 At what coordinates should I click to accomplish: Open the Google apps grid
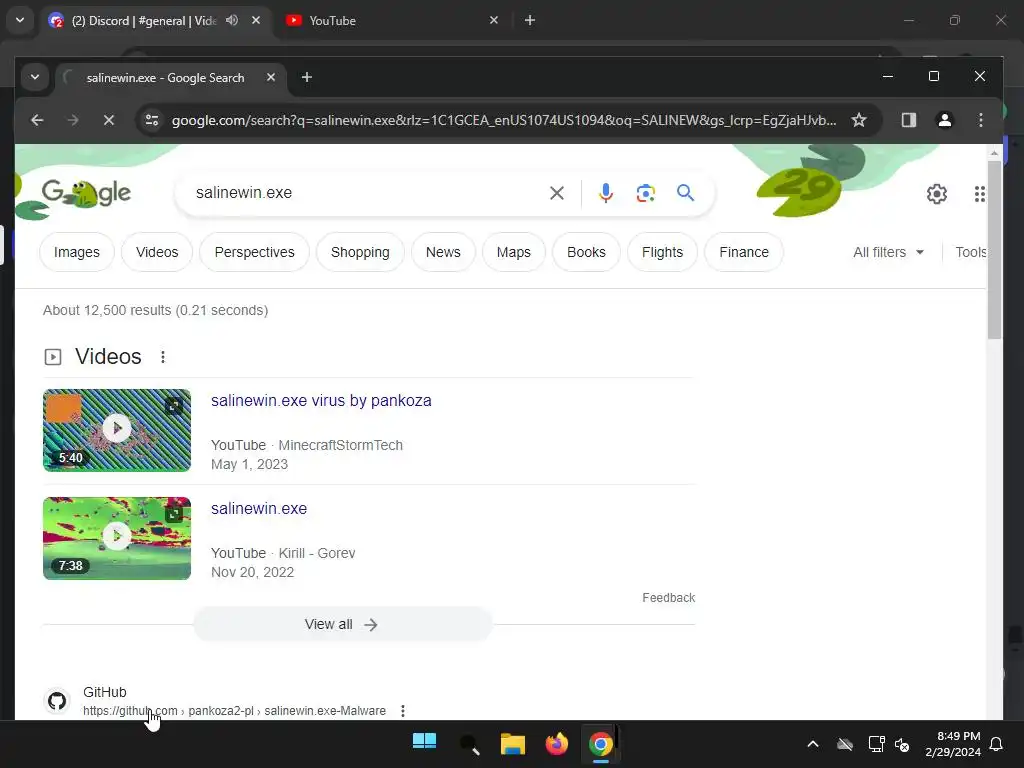tap(980, 194)
